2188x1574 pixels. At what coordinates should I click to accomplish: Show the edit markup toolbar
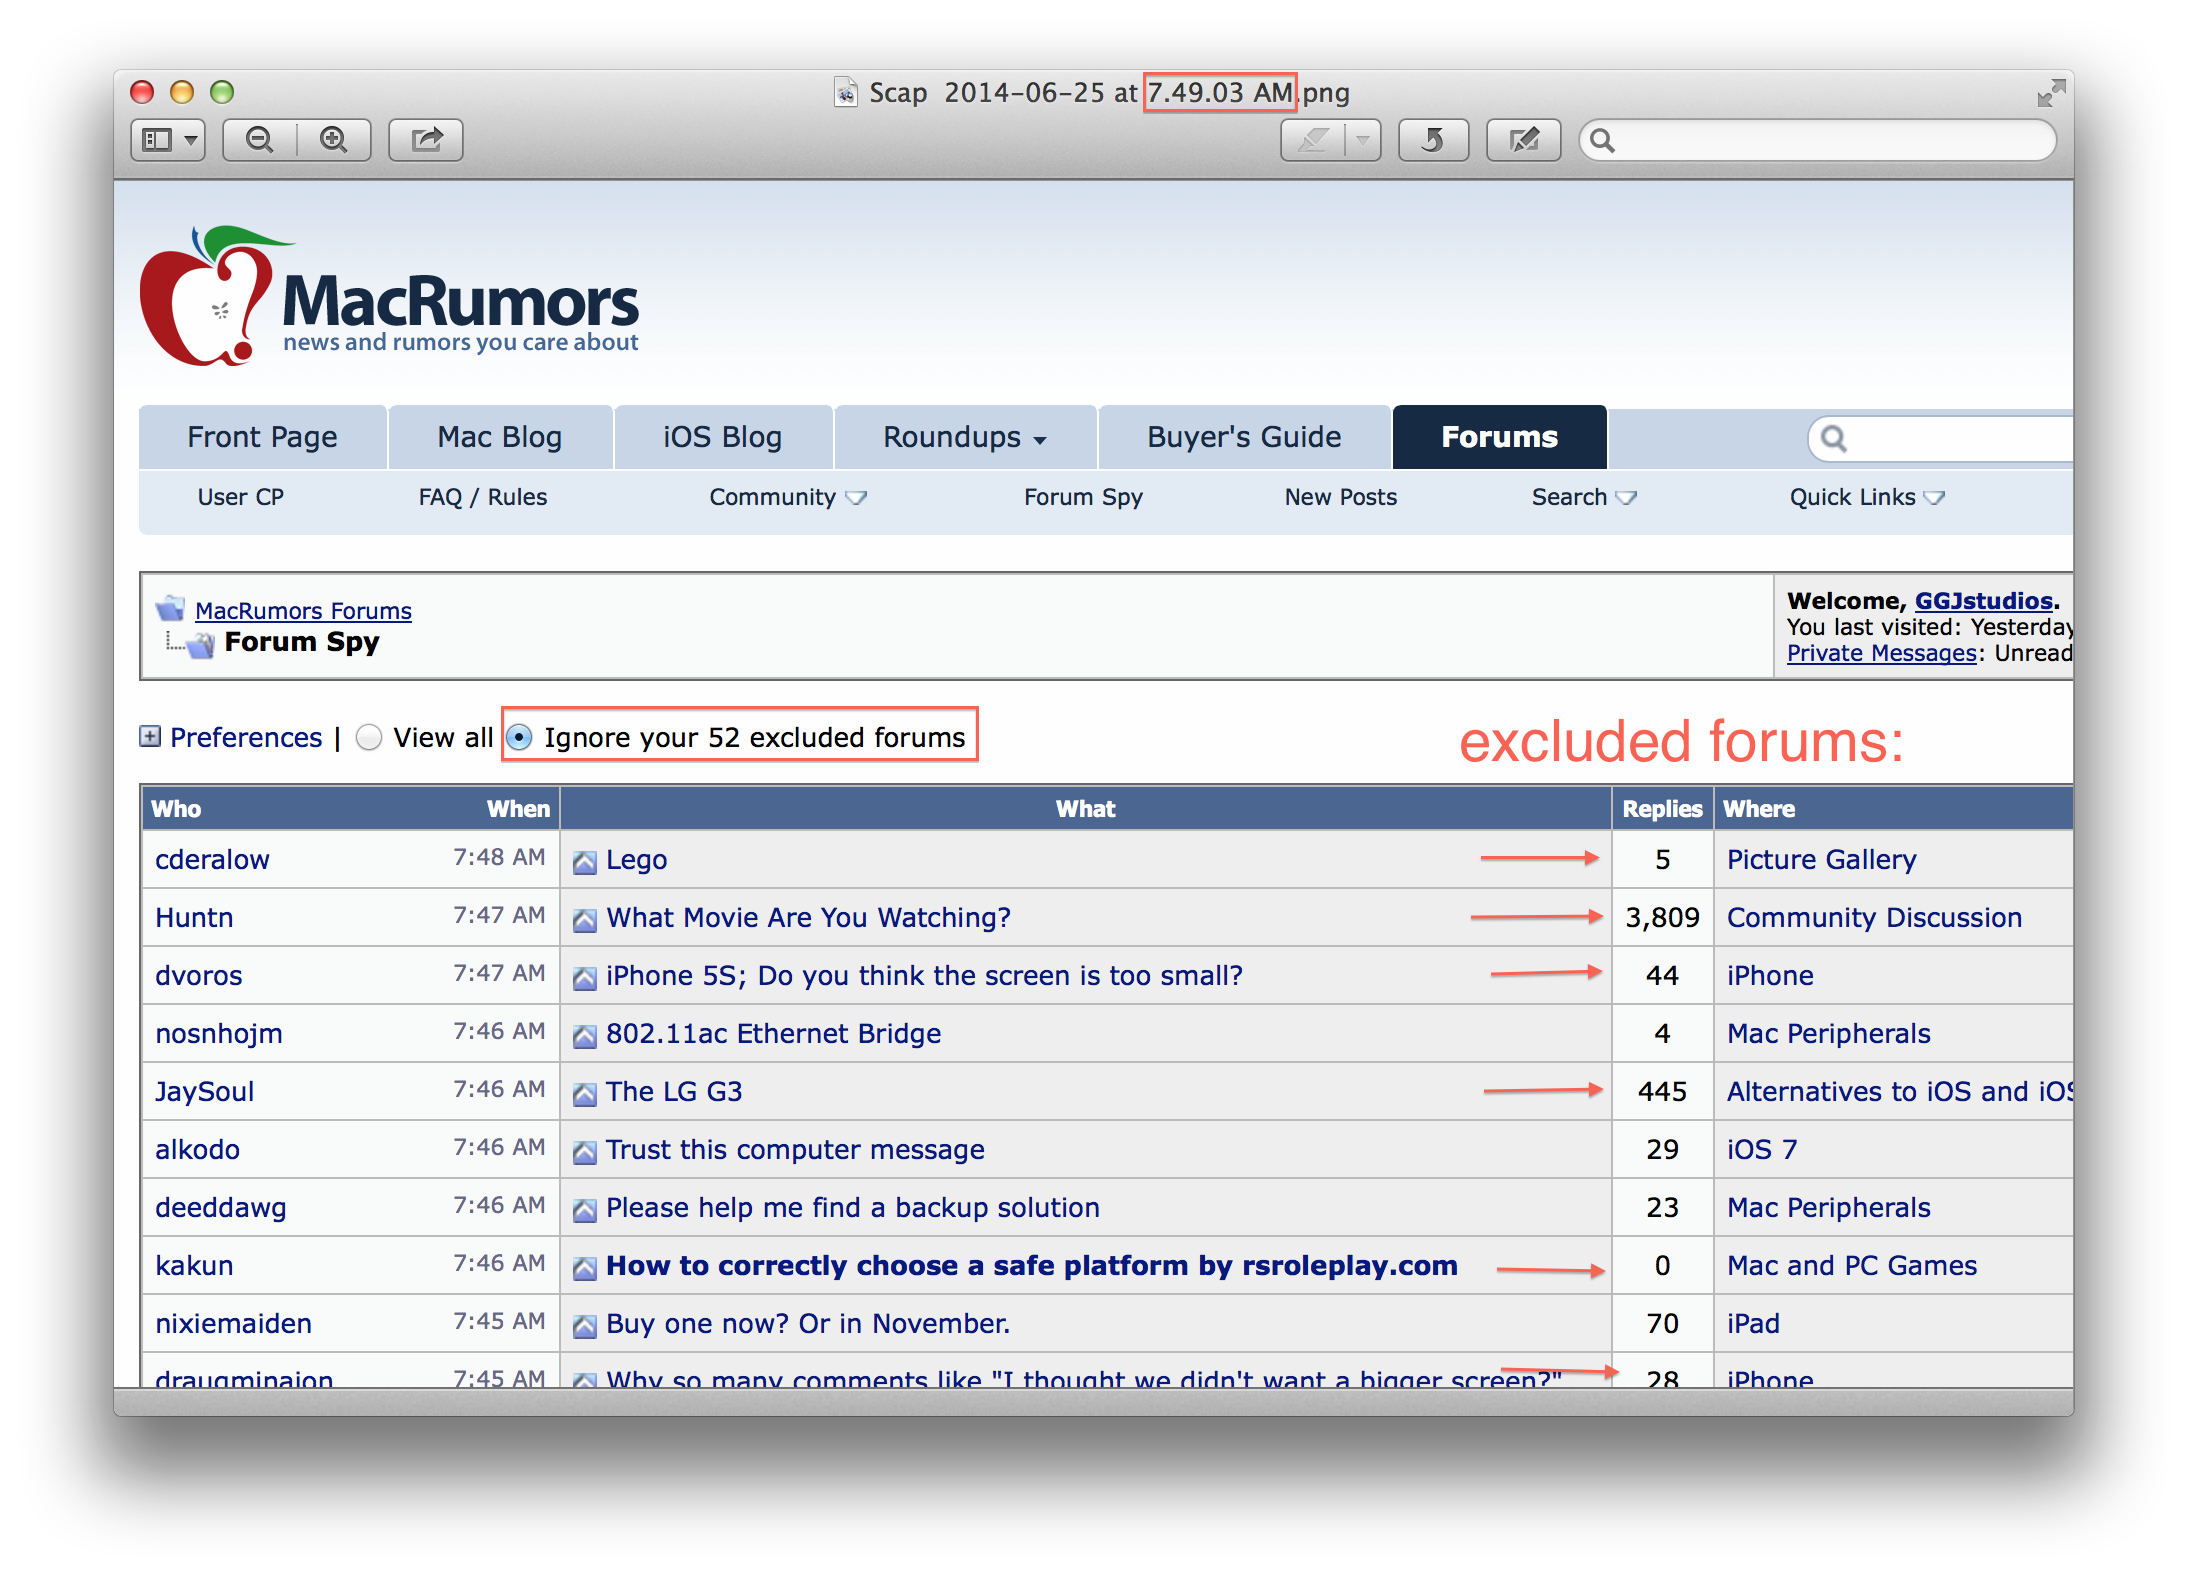pyautogui.click(x=1523, y=140)
